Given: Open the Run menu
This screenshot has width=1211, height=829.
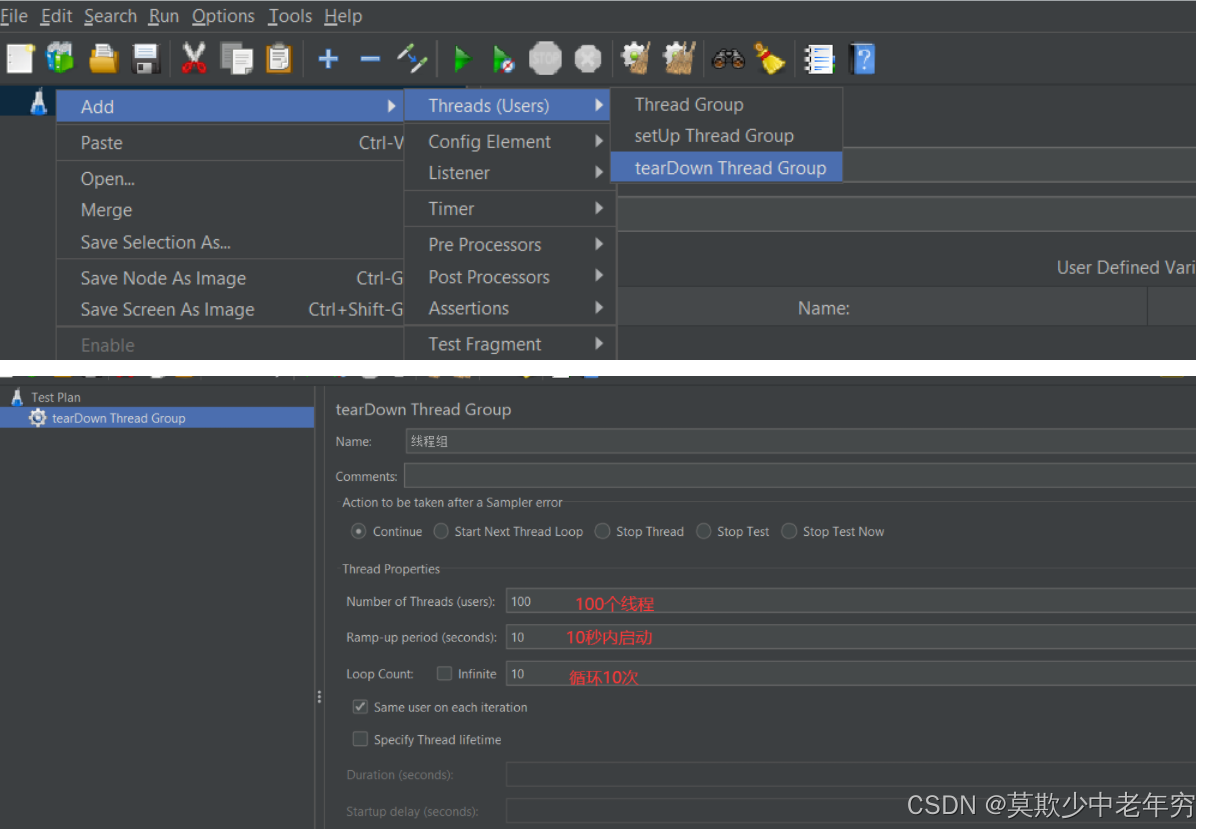Looking at the screenshot, I should (x=164, y=16).
